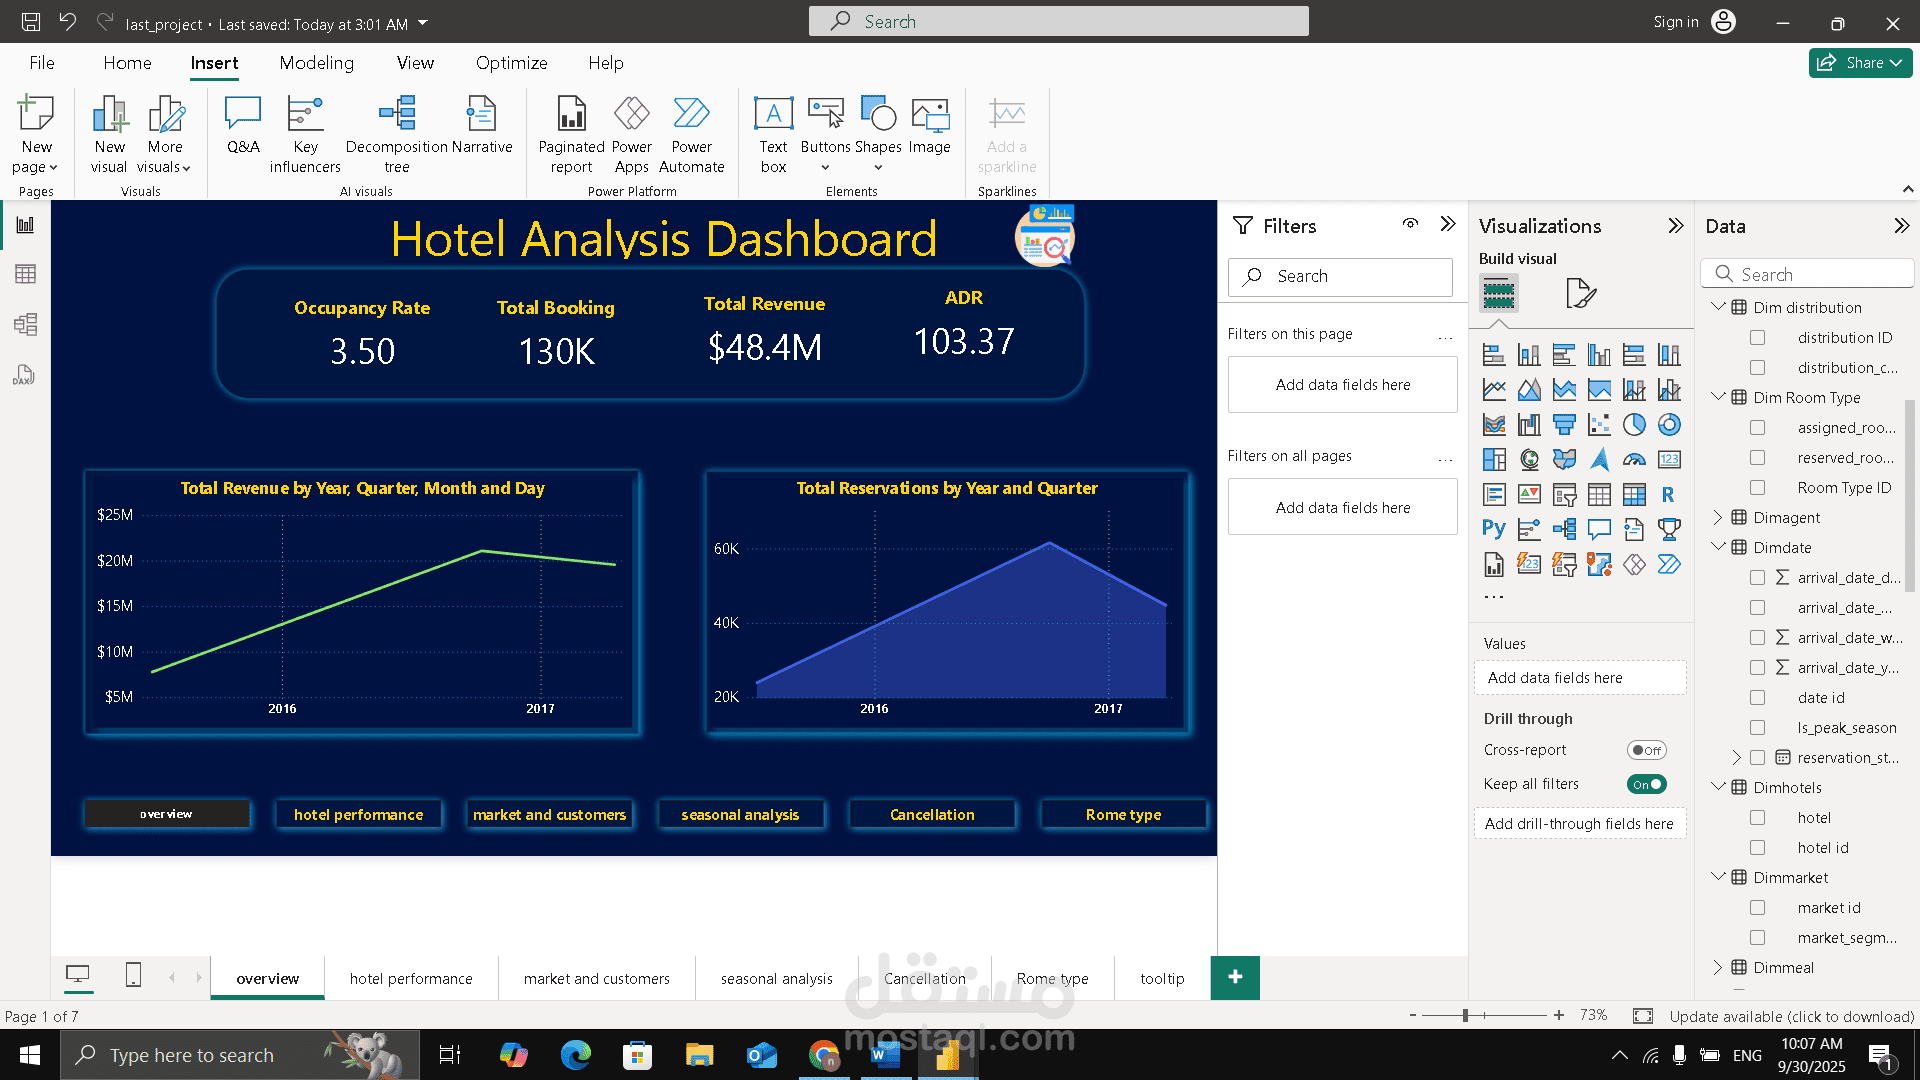Expand the Dimagent table
This screenshot has height=1080, width=1920.
click(1718, 517)
